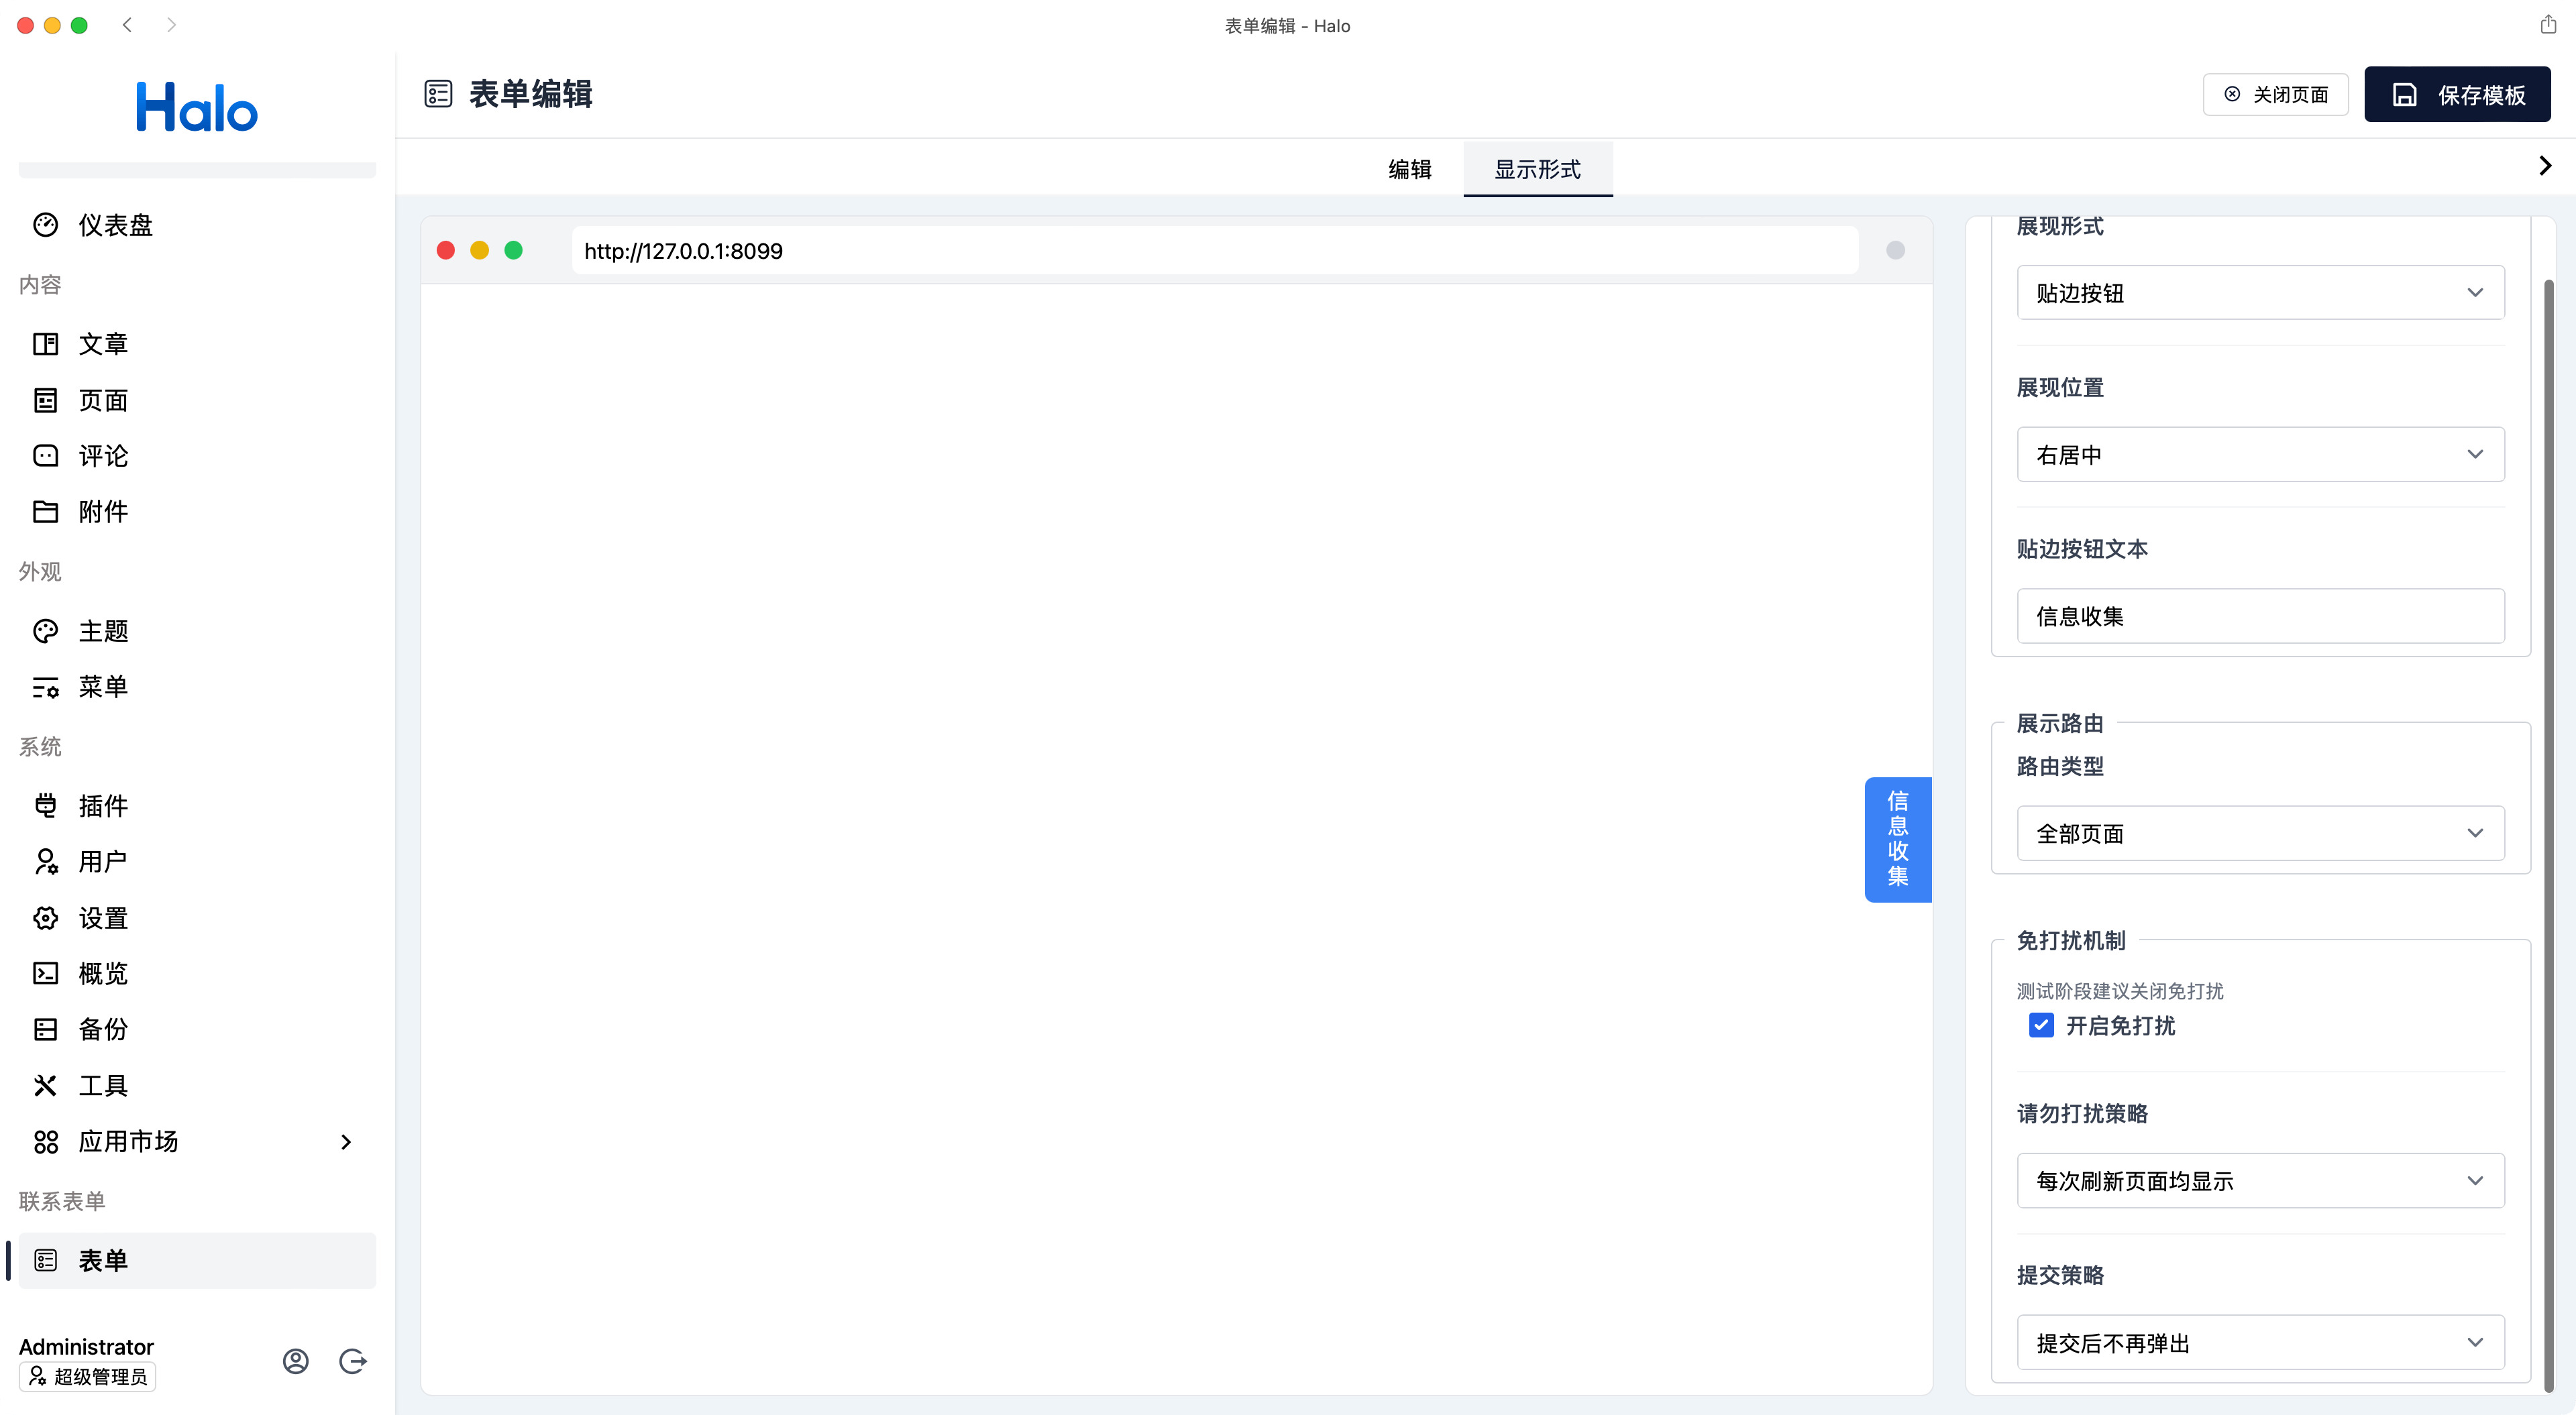Image resolution: width=2576 pixels, height=1415 pixels.
Task: Open 工具 in the sidebar
Action: click(197, 1085)
